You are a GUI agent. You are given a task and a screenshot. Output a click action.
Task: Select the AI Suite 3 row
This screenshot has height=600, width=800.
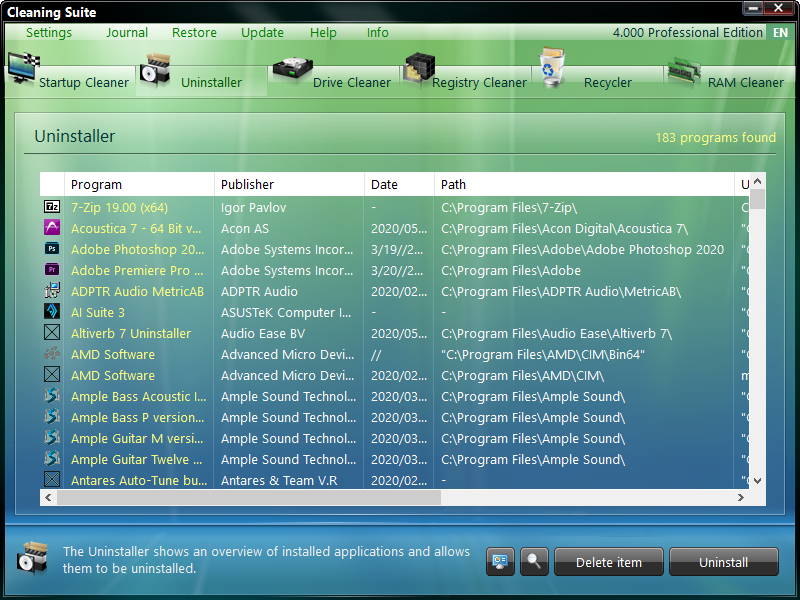(x=394, y=312)
